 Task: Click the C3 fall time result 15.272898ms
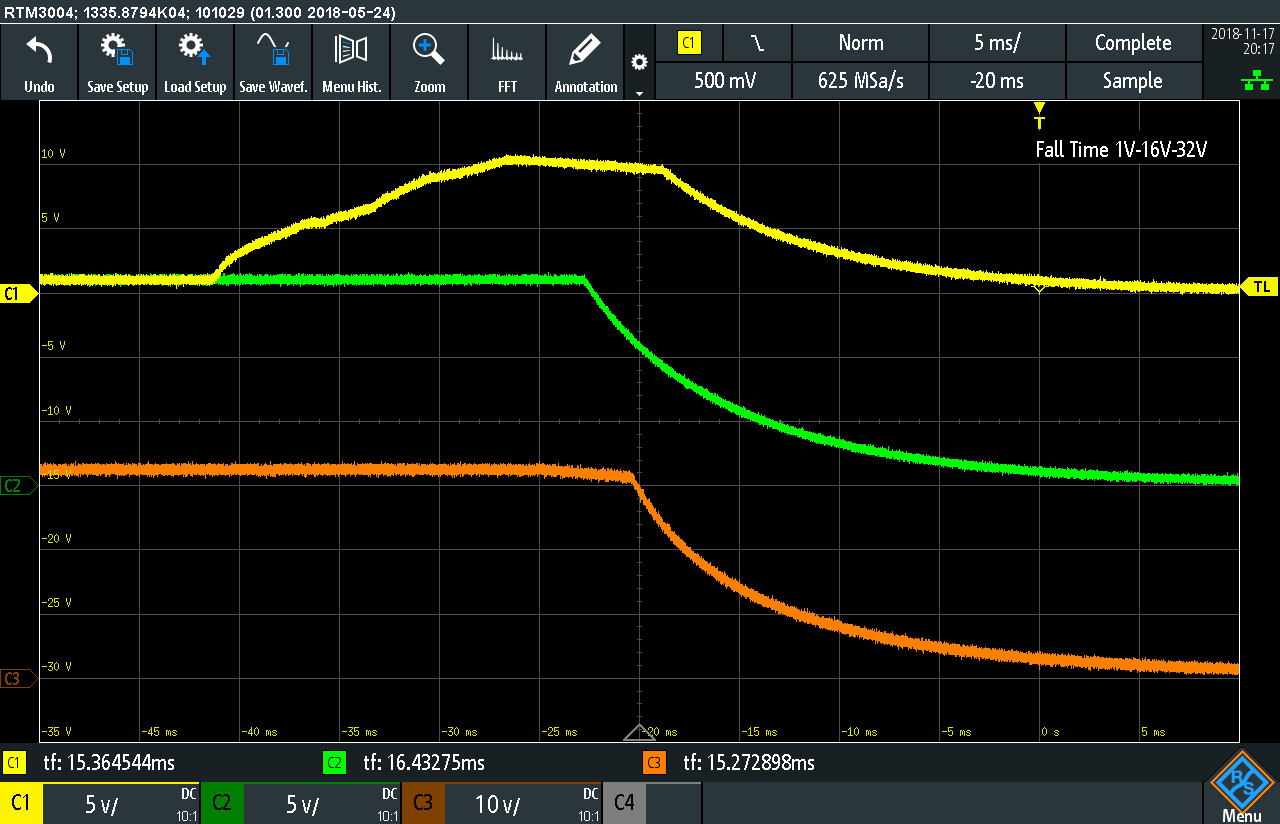click(x=749, y=763)
